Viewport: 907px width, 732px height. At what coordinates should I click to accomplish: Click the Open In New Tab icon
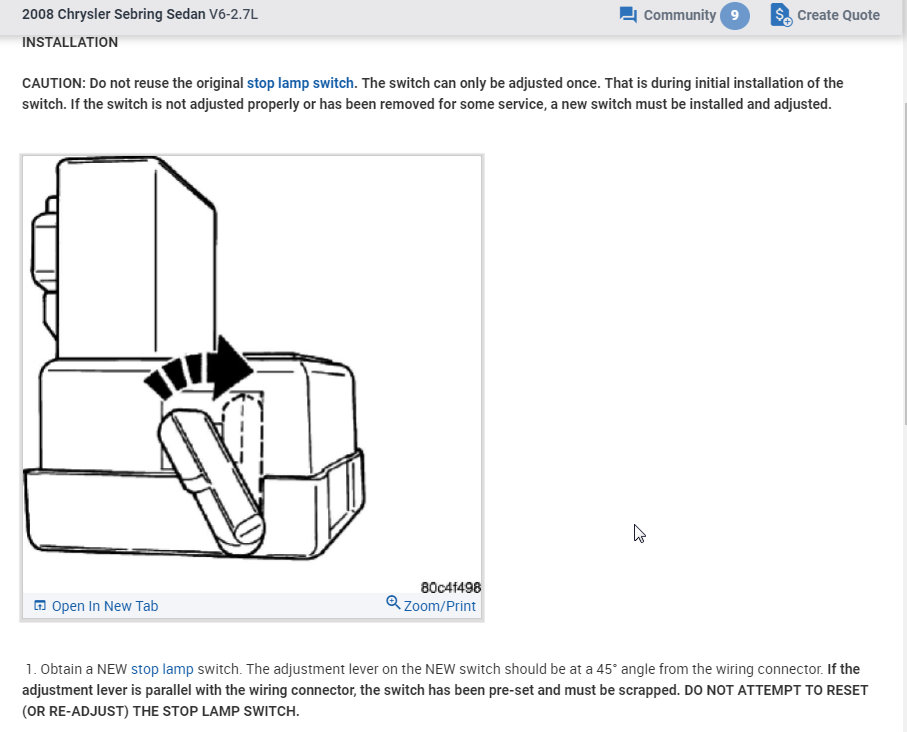tap(40, 606)
